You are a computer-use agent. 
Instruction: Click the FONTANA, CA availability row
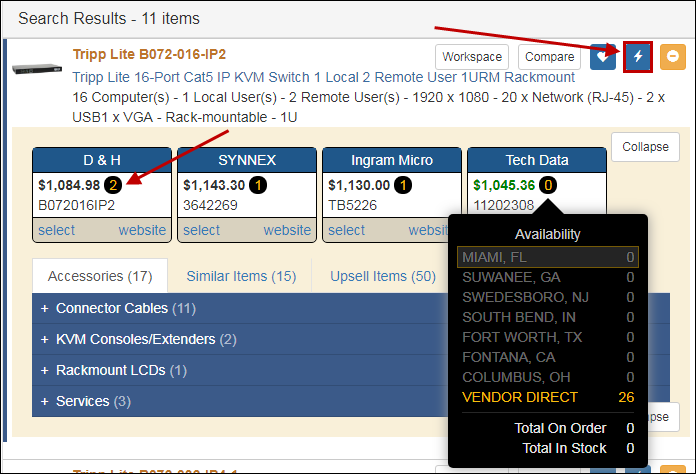pyautogui.click(x=548, y=357)
